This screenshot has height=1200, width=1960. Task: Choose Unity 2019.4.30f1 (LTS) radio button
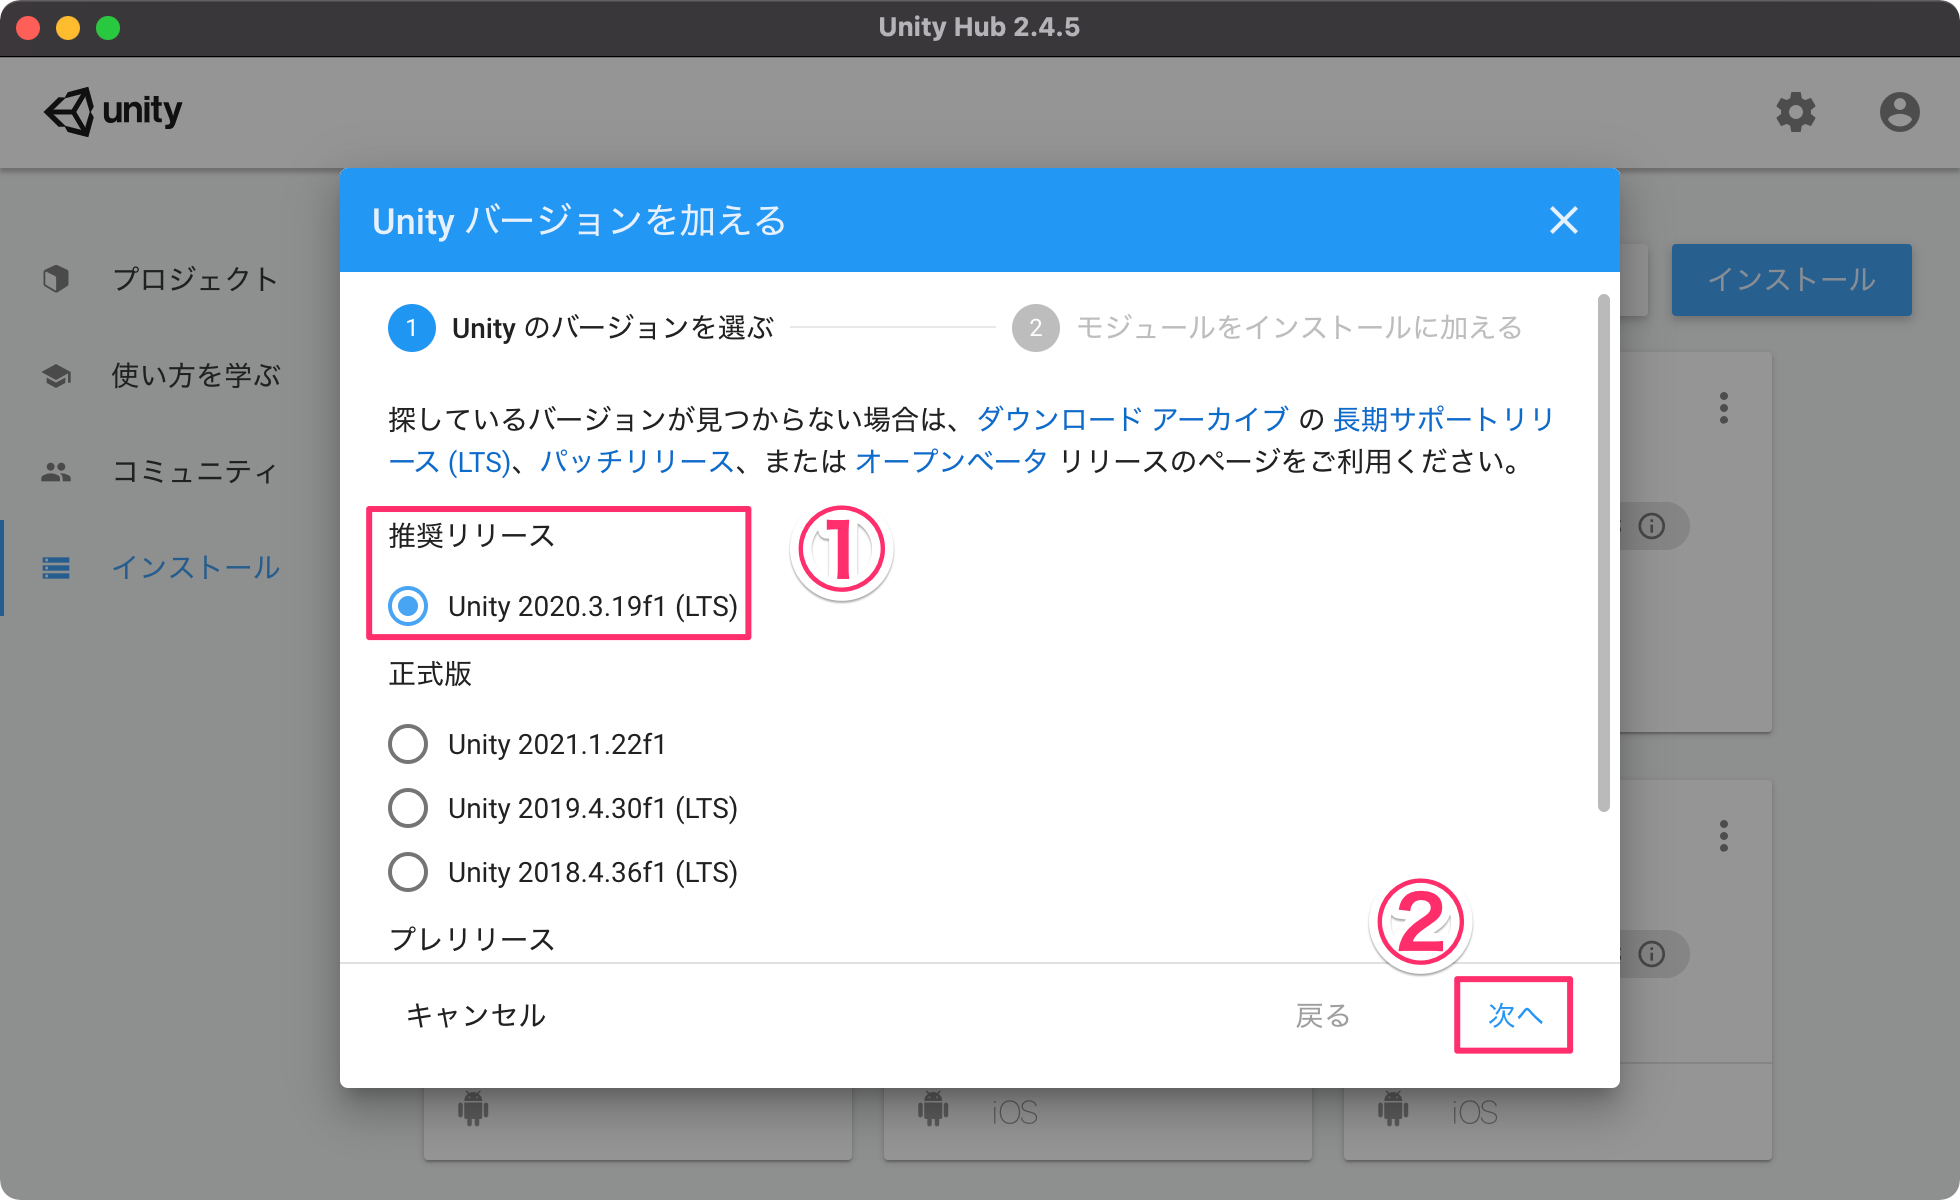(408, 808)
